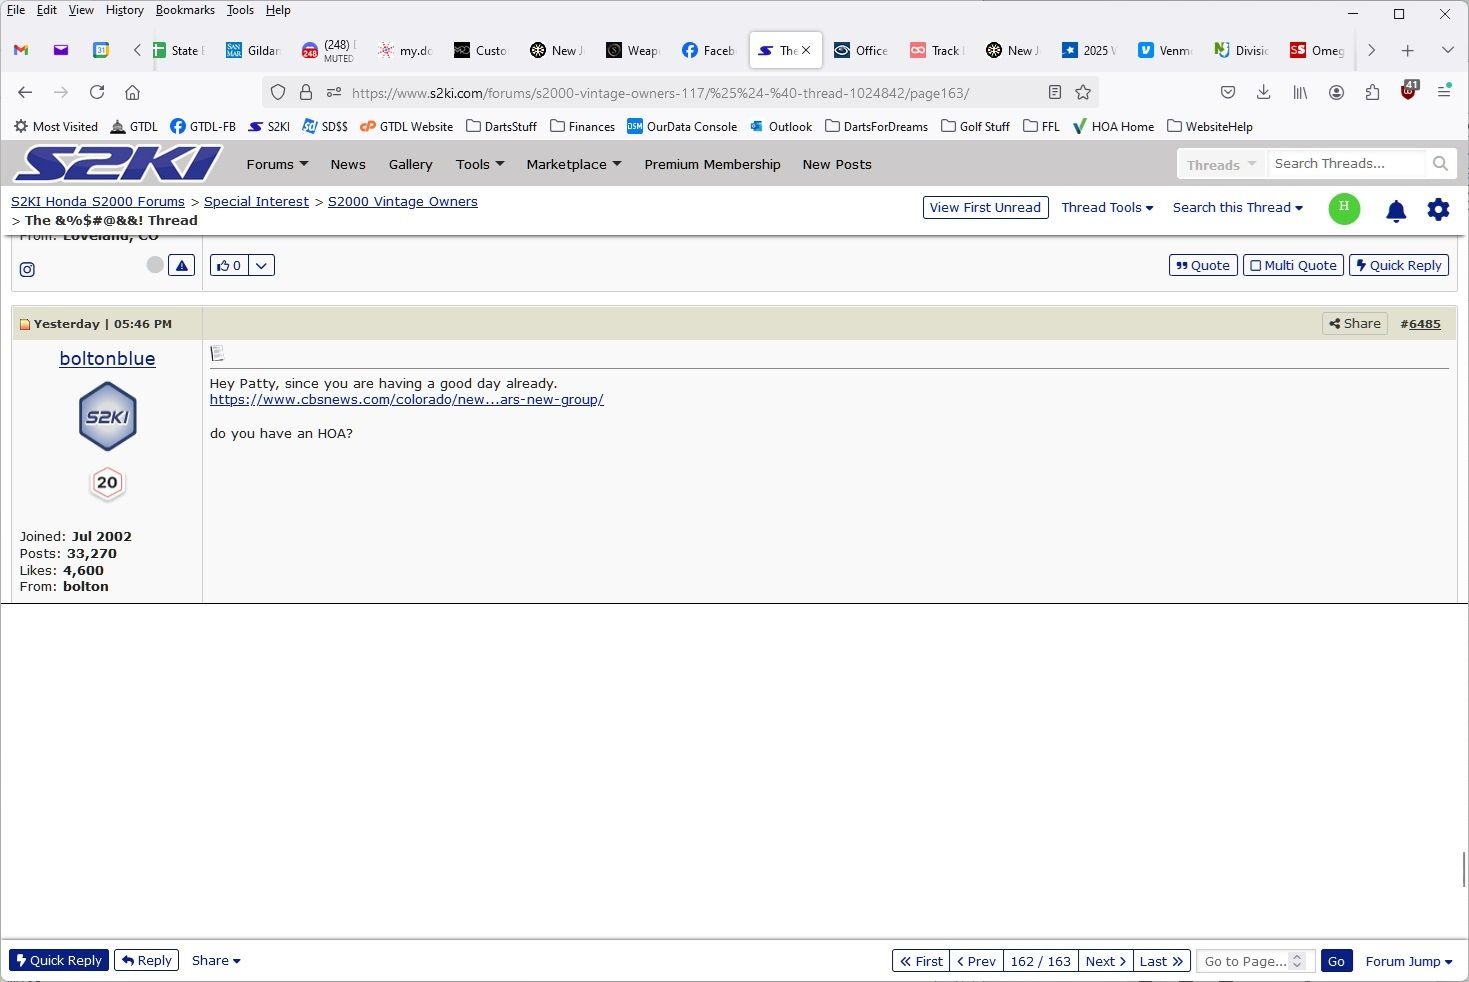Click the View First Unread button
Viewport: 1469px width, 982px height.
point(985,207)
